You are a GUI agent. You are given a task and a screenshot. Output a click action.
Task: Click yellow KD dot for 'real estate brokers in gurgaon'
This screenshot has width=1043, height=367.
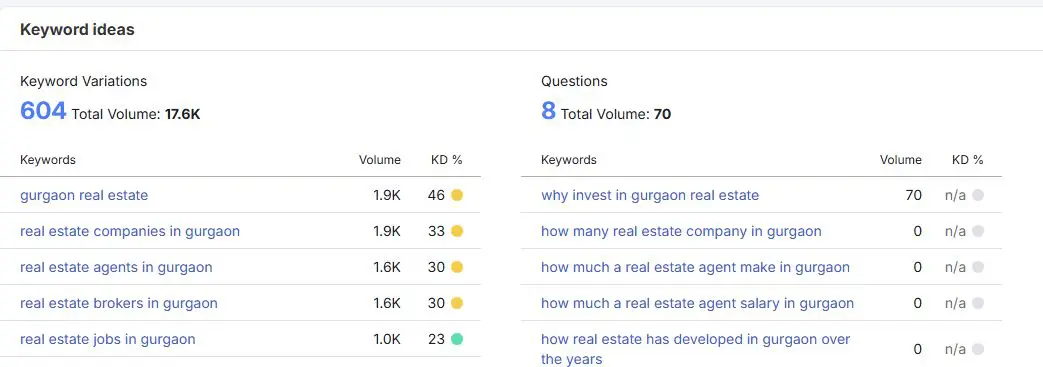pos(456,303)
